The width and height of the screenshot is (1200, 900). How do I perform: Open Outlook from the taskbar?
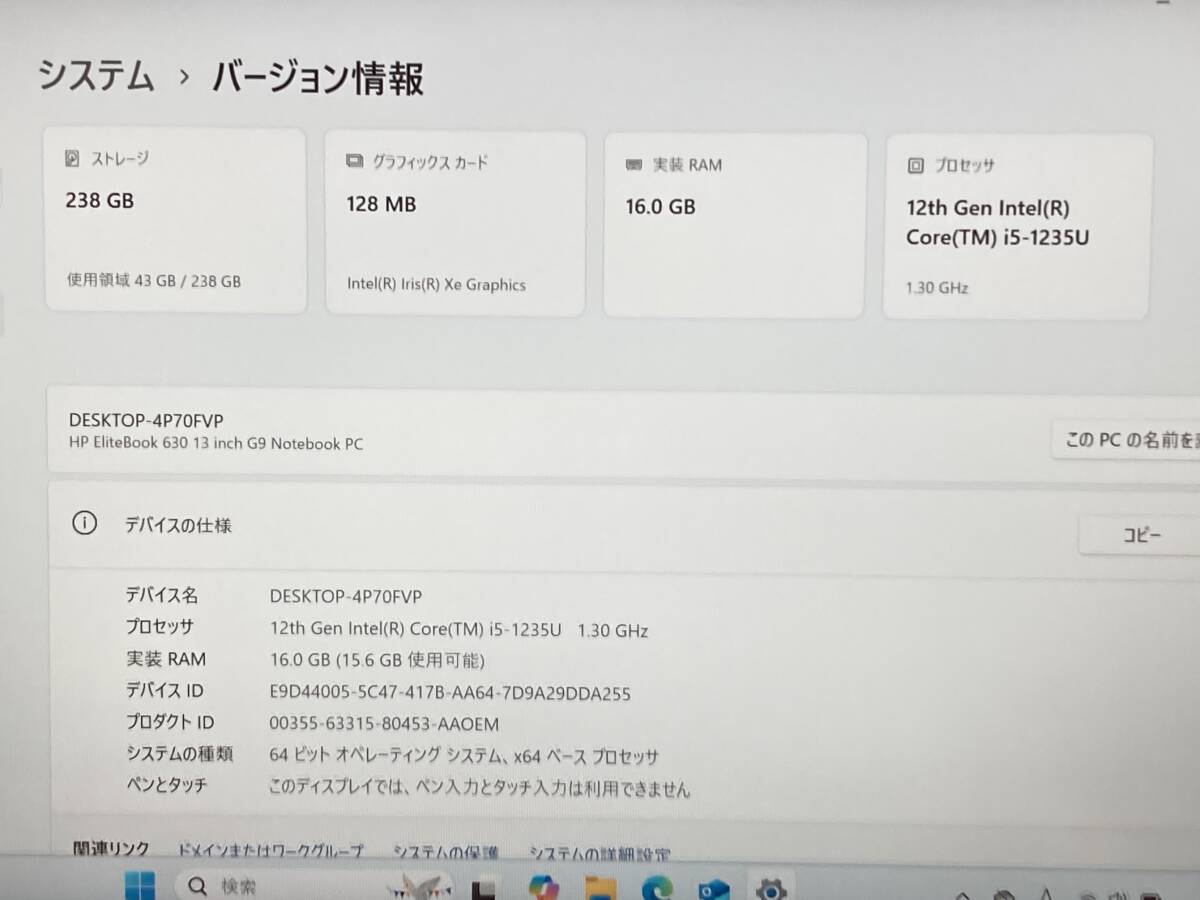[x=712, y=889]
